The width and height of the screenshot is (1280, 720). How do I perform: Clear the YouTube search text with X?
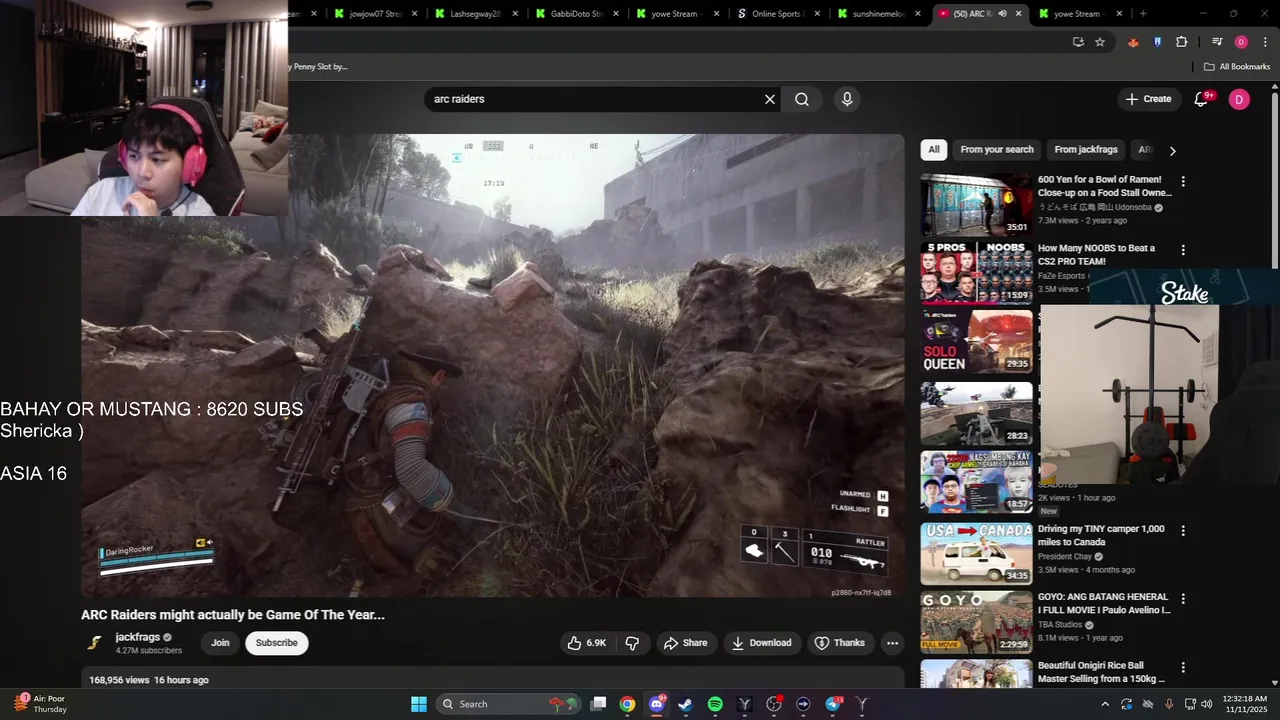[x=770, y=99]
